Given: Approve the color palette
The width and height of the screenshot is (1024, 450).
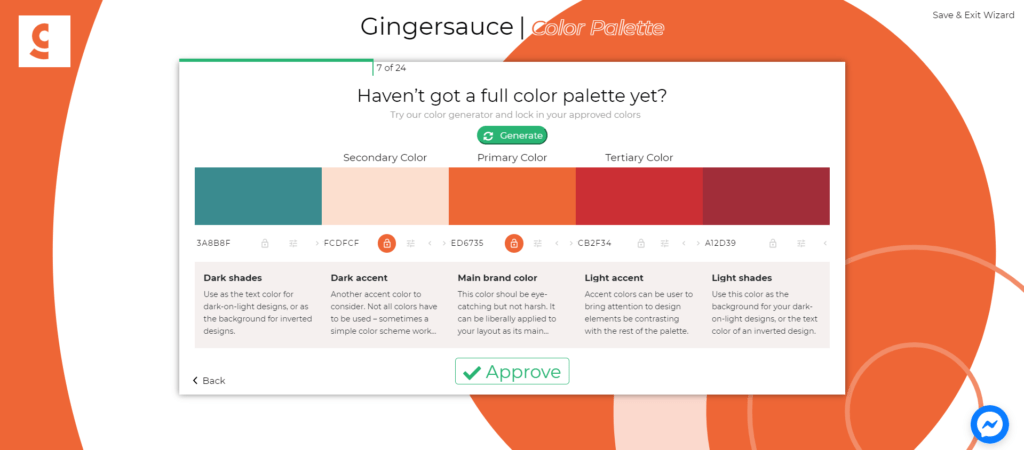Looking at the screenshot, I should [512, 371].
